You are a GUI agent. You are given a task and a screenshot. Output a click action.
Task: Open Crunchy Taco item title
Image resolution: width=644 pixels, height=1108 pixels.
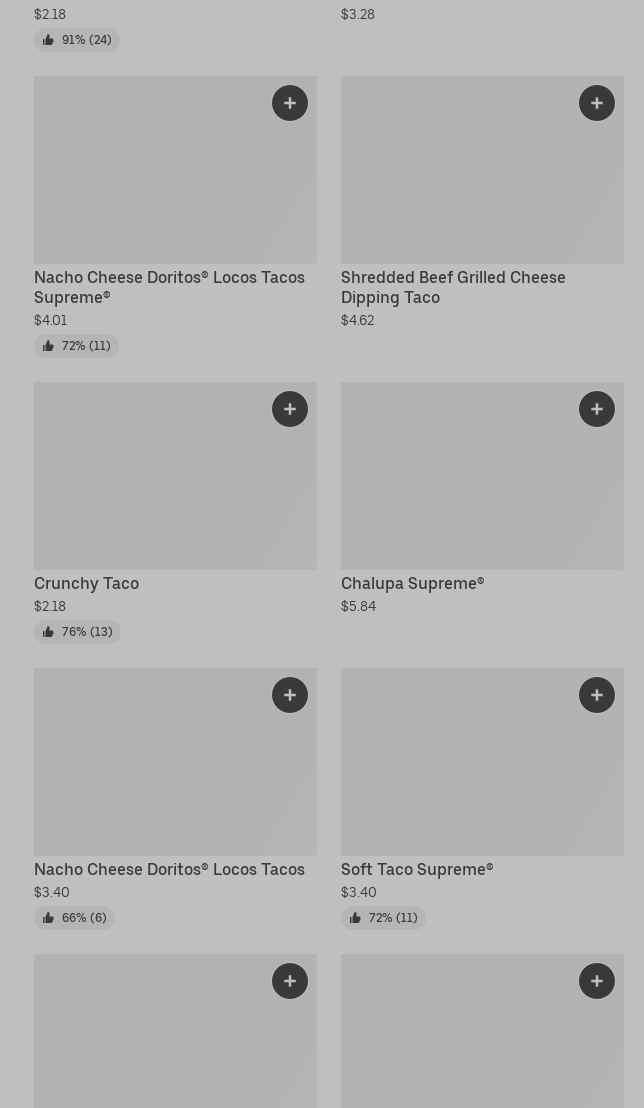(87, 583)
